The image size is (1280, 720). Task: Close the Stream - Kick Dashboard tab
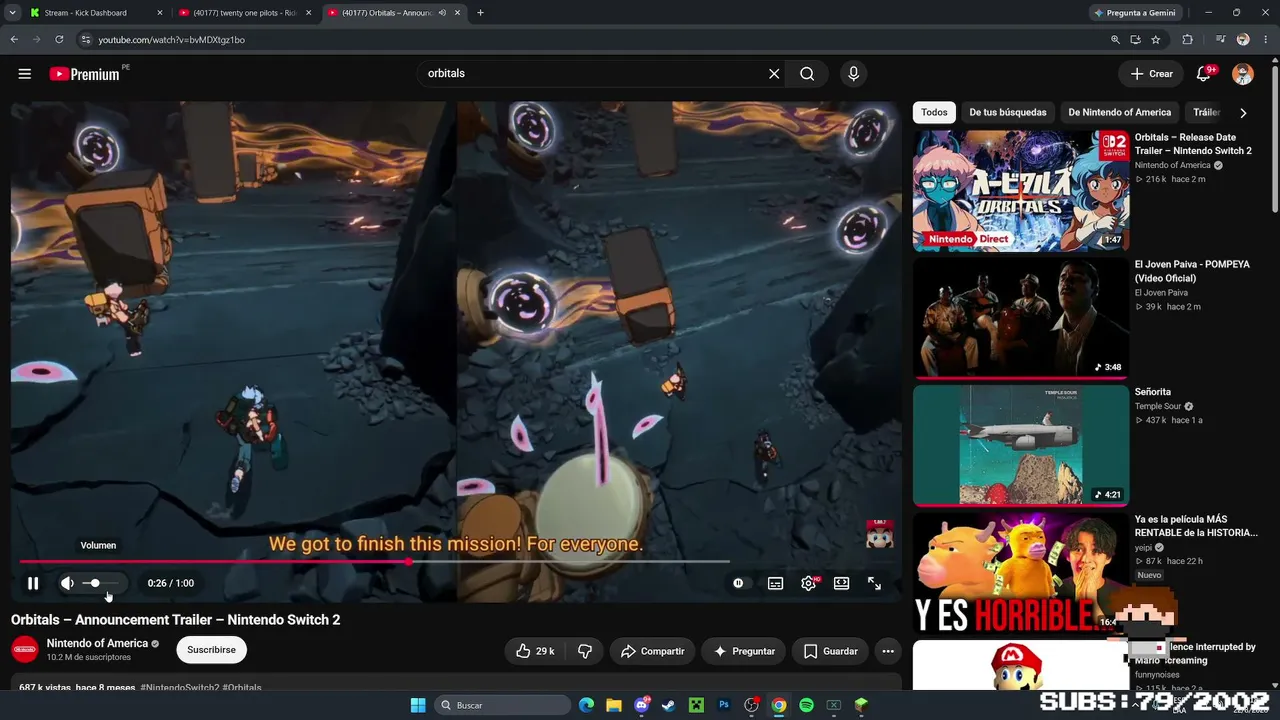[160, 13]
